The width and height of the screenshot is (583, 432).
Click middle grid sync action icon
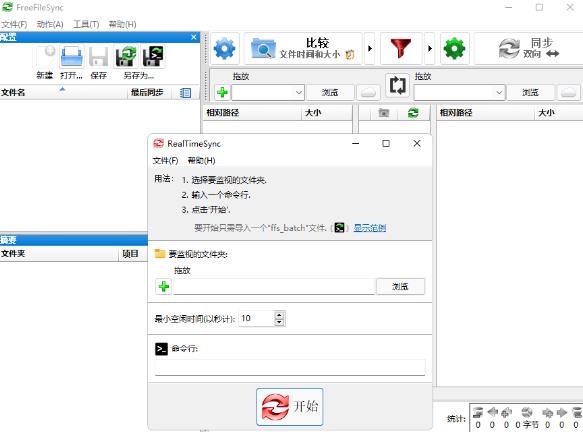413,113
